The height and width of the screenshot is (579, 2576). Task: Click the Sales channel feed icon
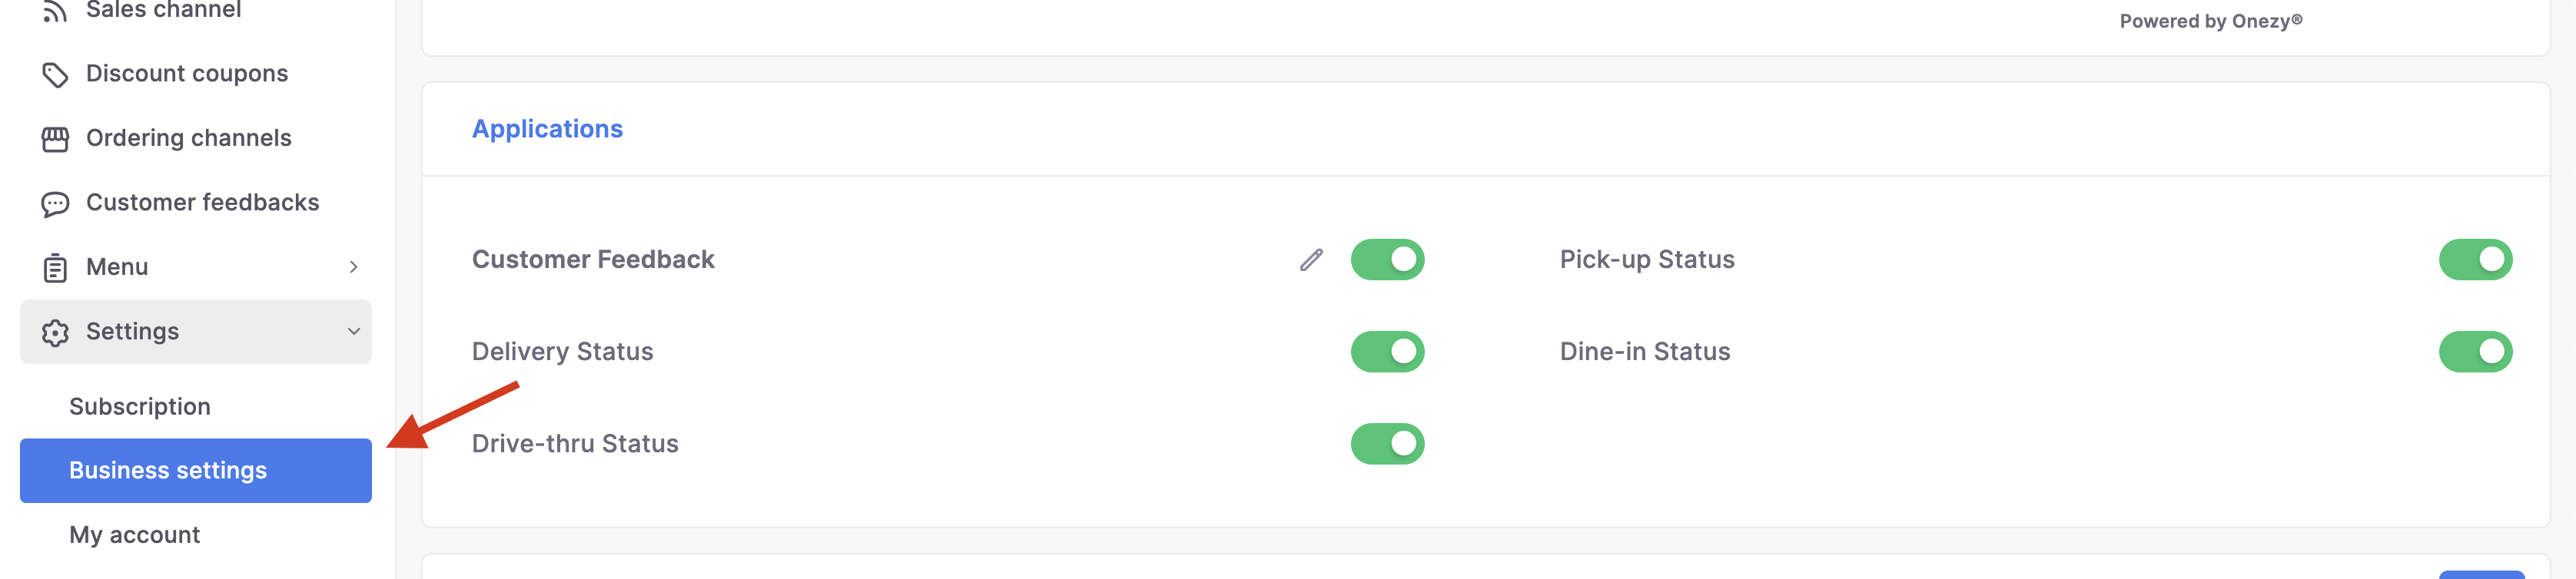[55, 11]
